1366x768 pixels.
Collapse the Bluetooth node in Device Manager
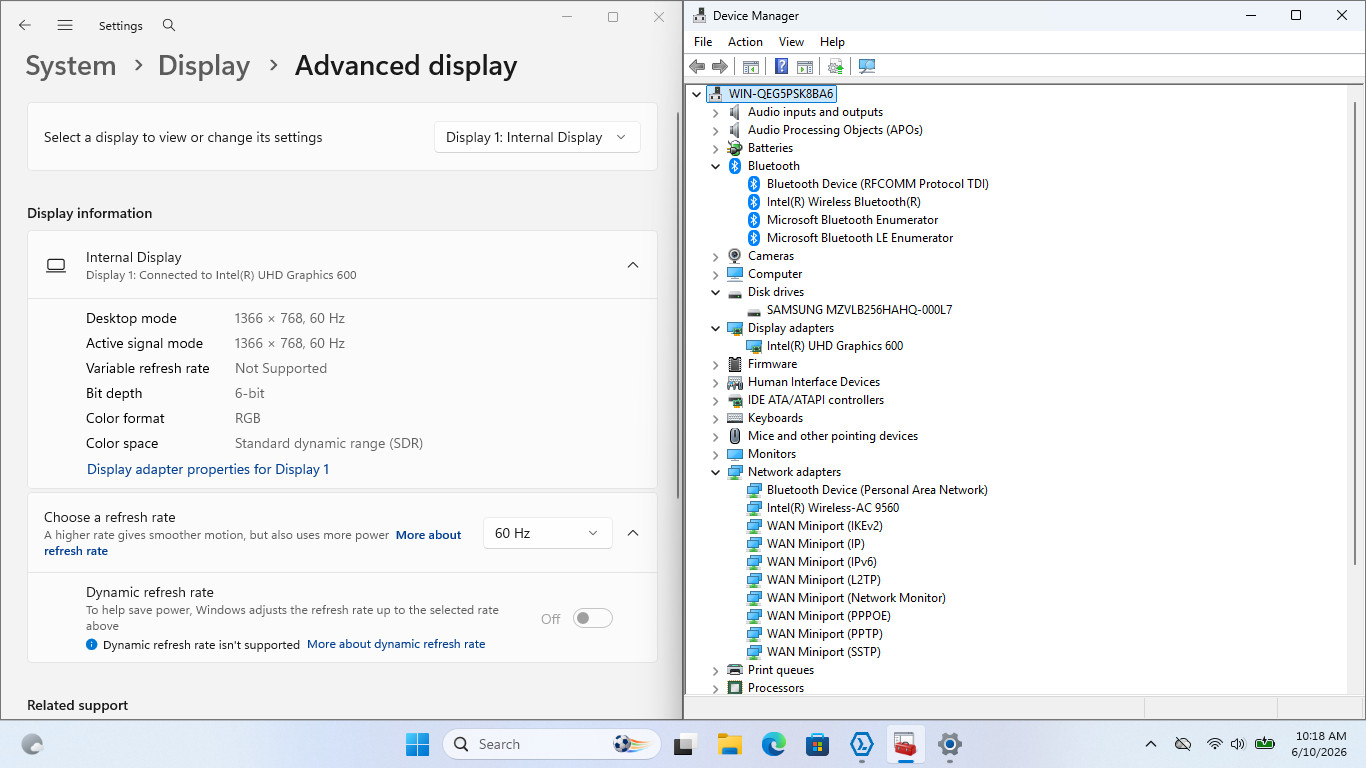point(715,166)
